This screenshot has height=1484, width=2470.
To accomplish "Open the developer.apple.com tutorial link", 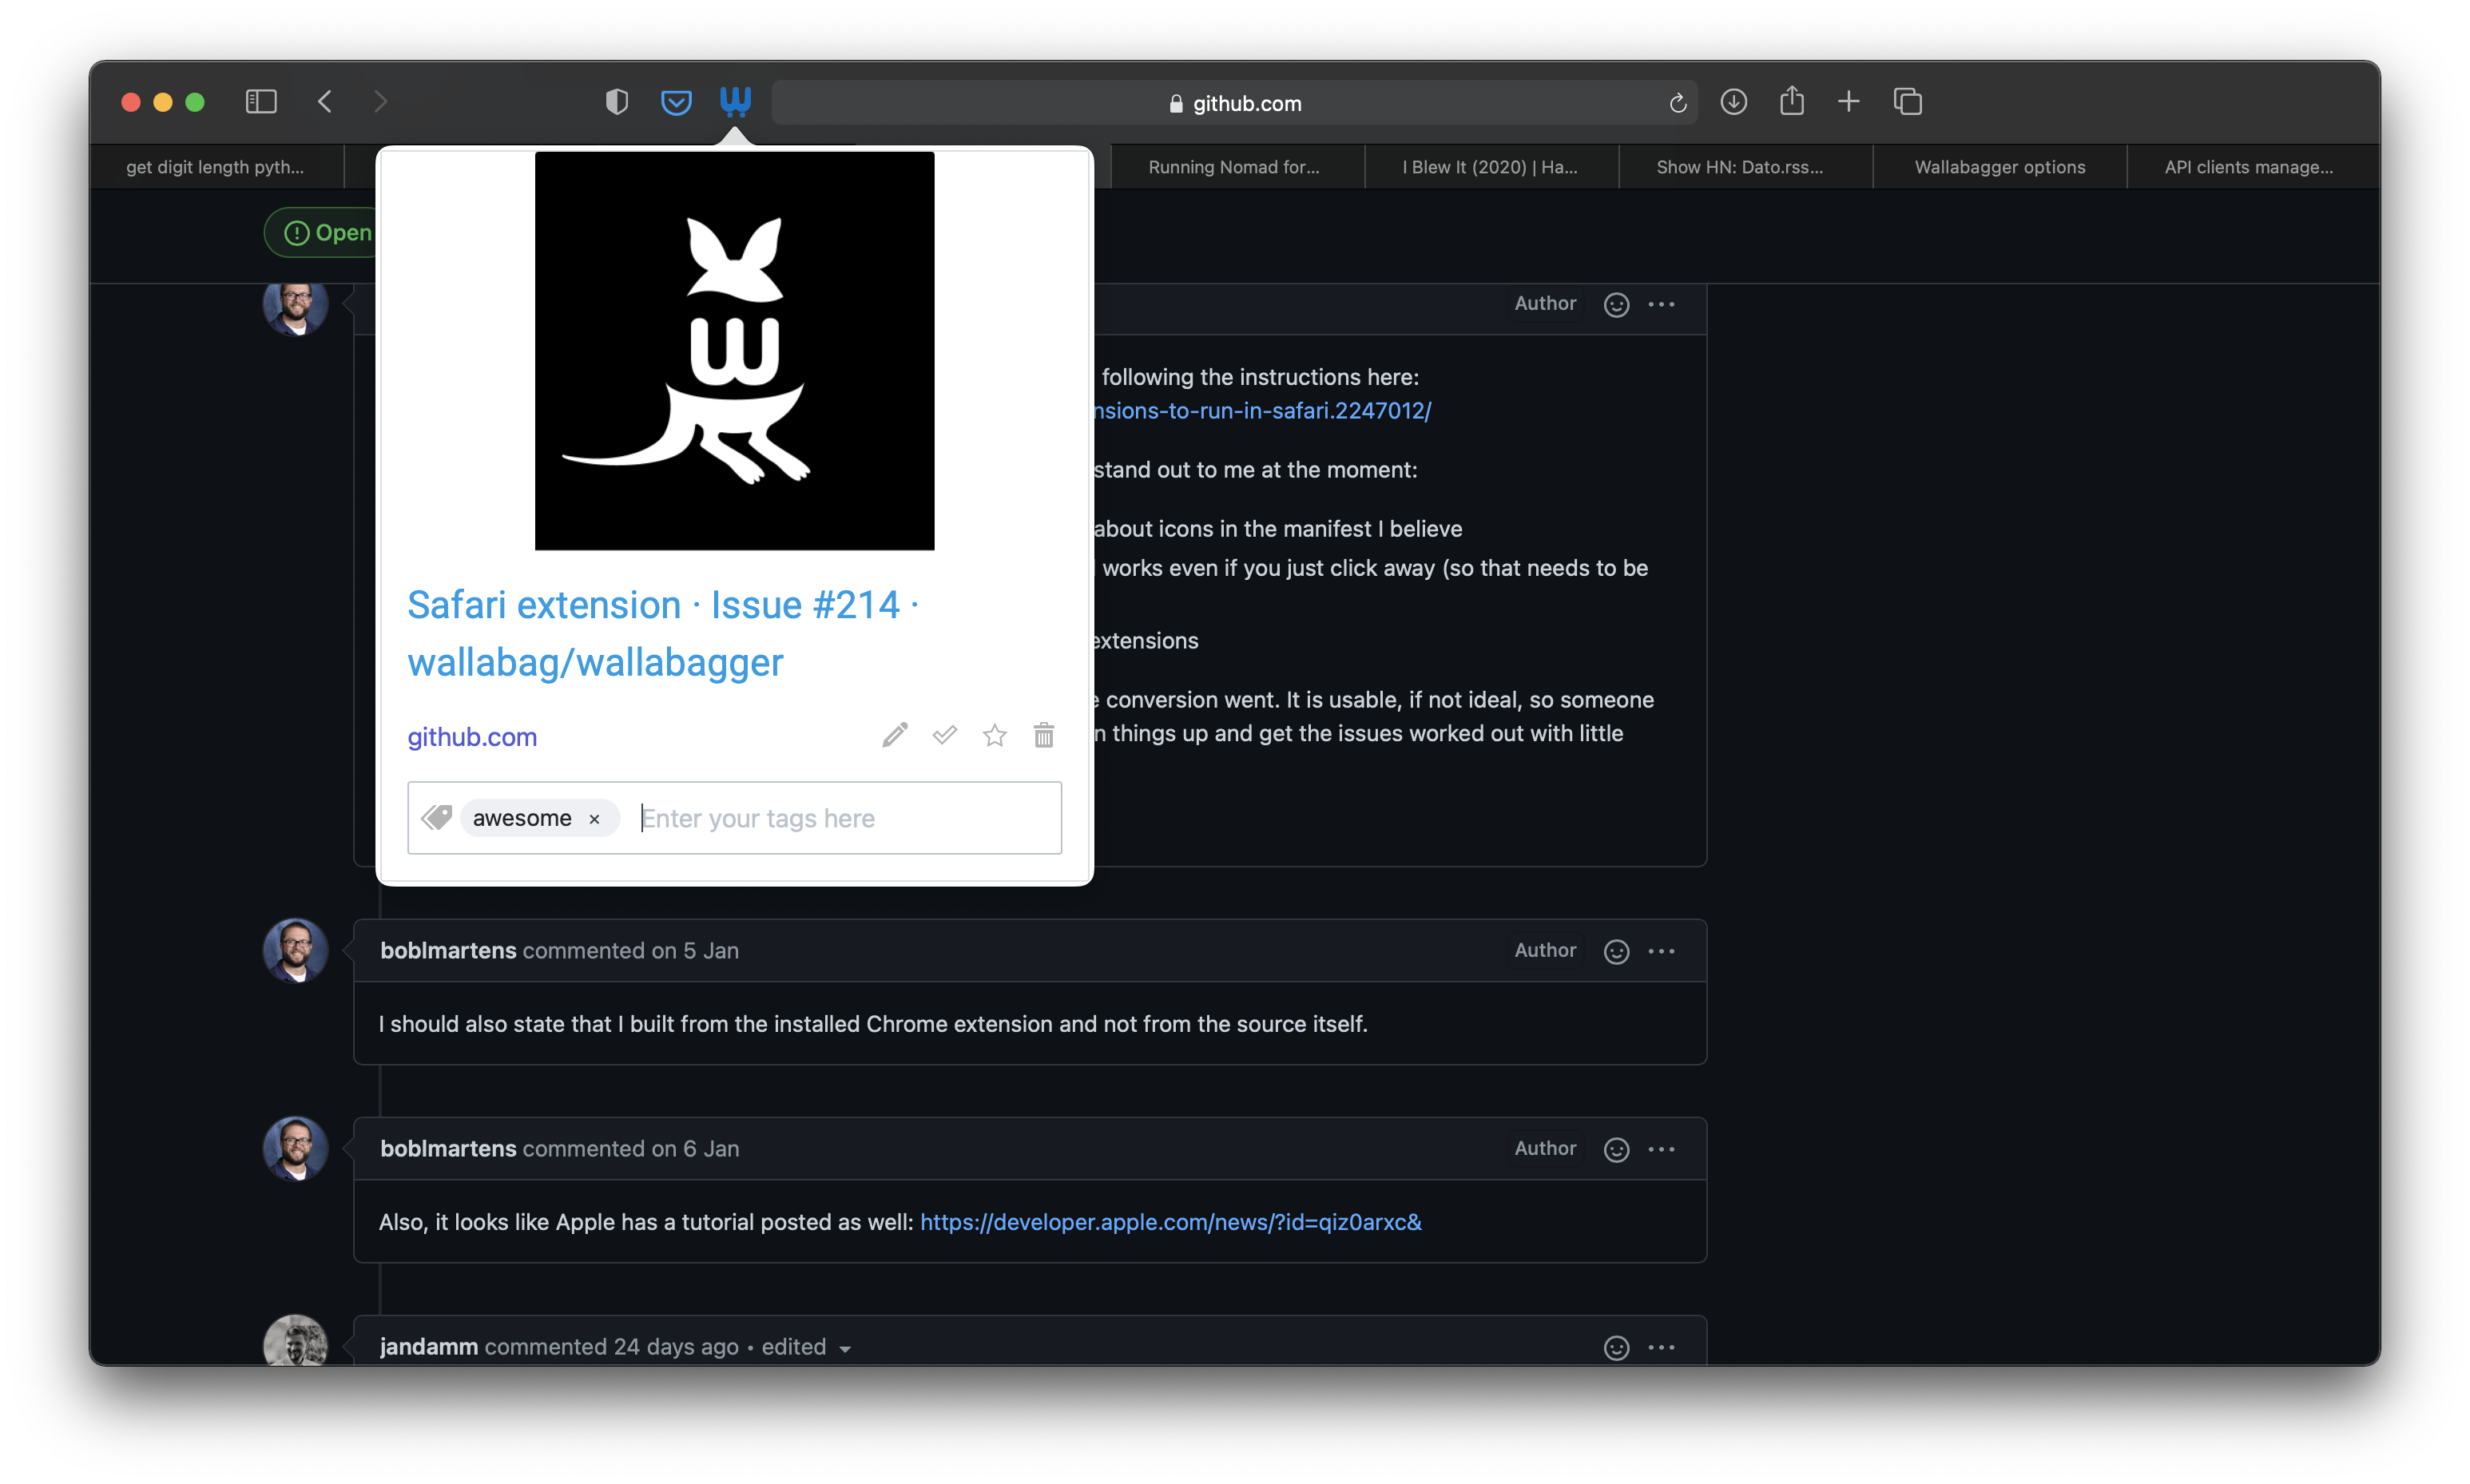I will click(1170, 1222).
